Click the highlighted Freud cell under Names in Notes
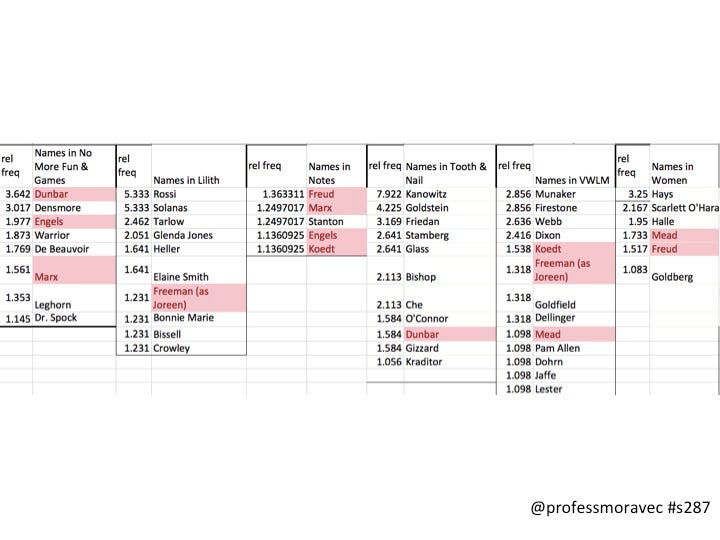 (x=337, y=194)
